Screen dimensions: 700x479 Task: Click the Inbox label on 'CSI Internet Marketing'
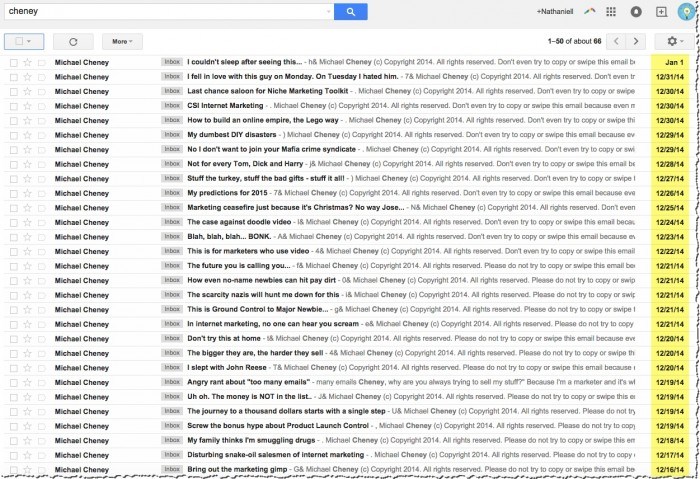(172, 106)
